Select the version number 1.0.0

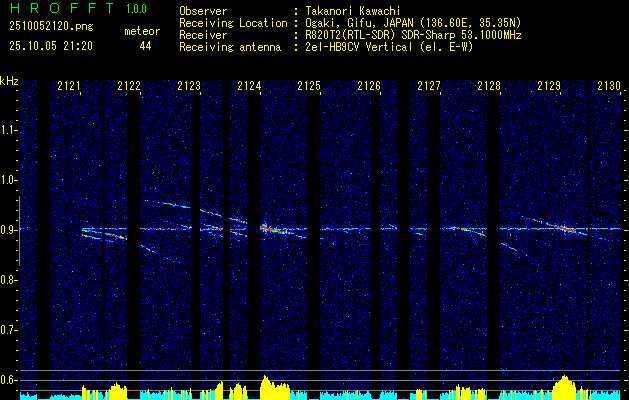point(136,9)
